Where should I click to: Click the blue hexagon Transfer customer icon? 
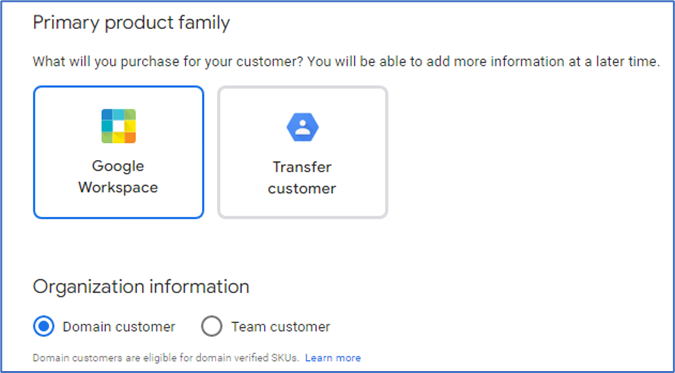click(303, 127)
